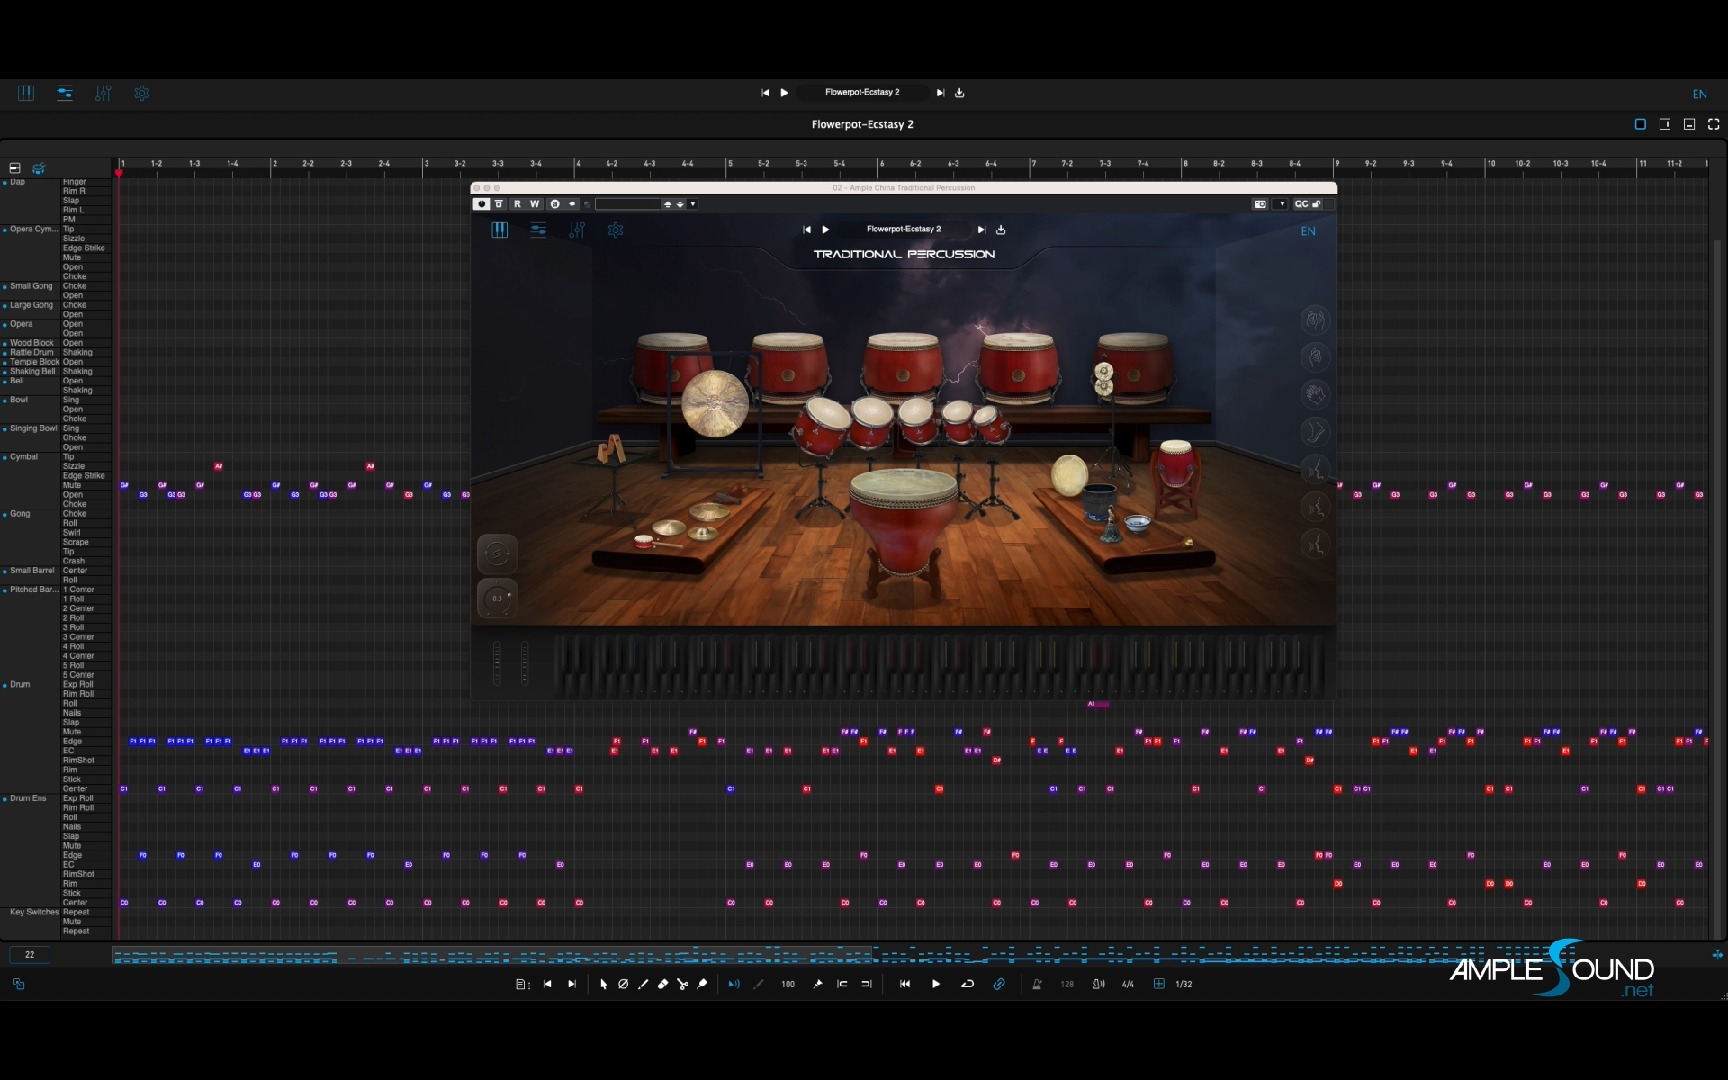Go to the previous preset in the top bar

click(765, 92)
